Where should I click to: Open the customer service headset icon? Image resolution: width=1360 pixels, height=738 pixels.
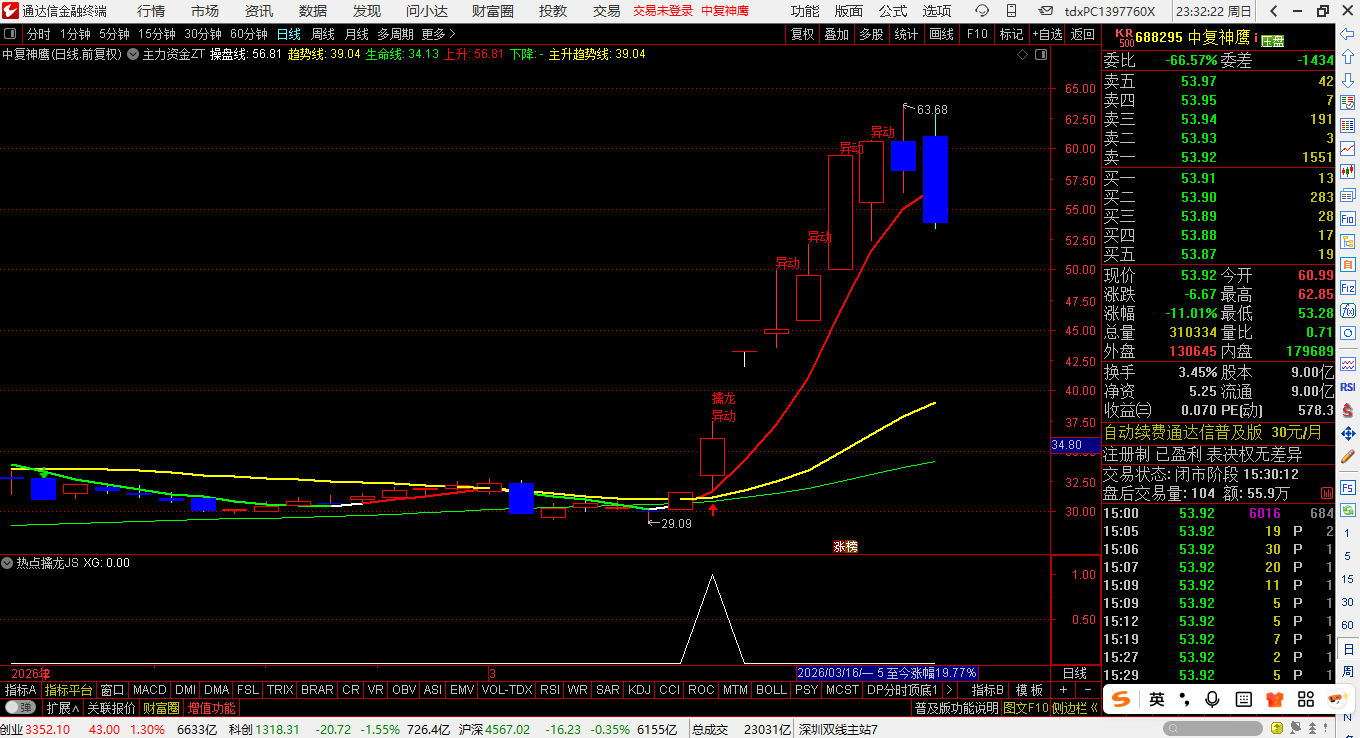point(982,11)
